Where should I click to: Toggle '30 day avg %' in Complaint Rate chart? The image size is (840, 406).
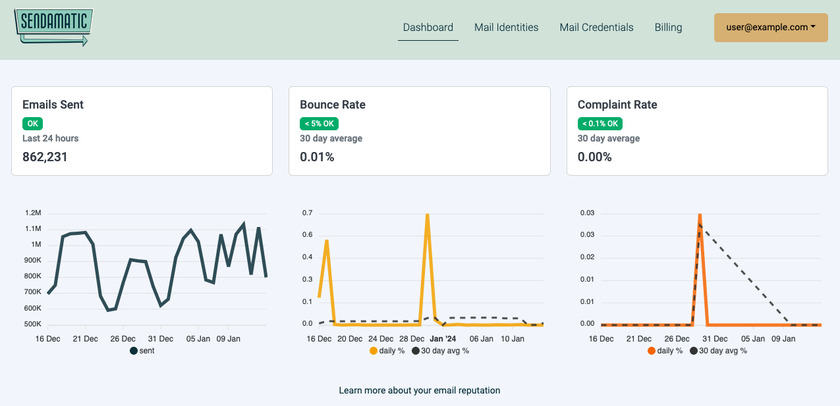tap(720, 351)
